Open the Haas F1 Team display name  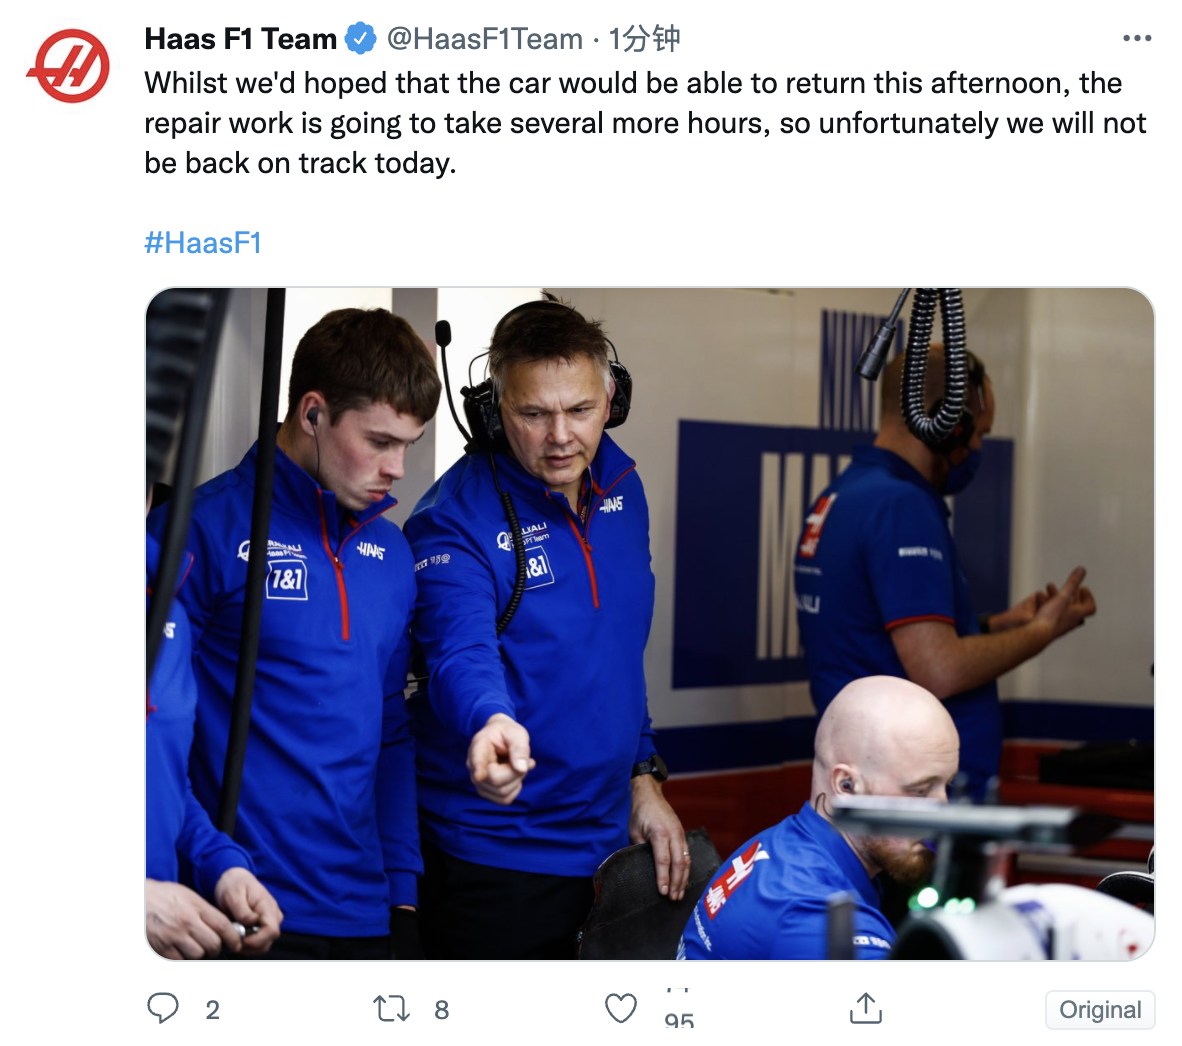(240, 38)
